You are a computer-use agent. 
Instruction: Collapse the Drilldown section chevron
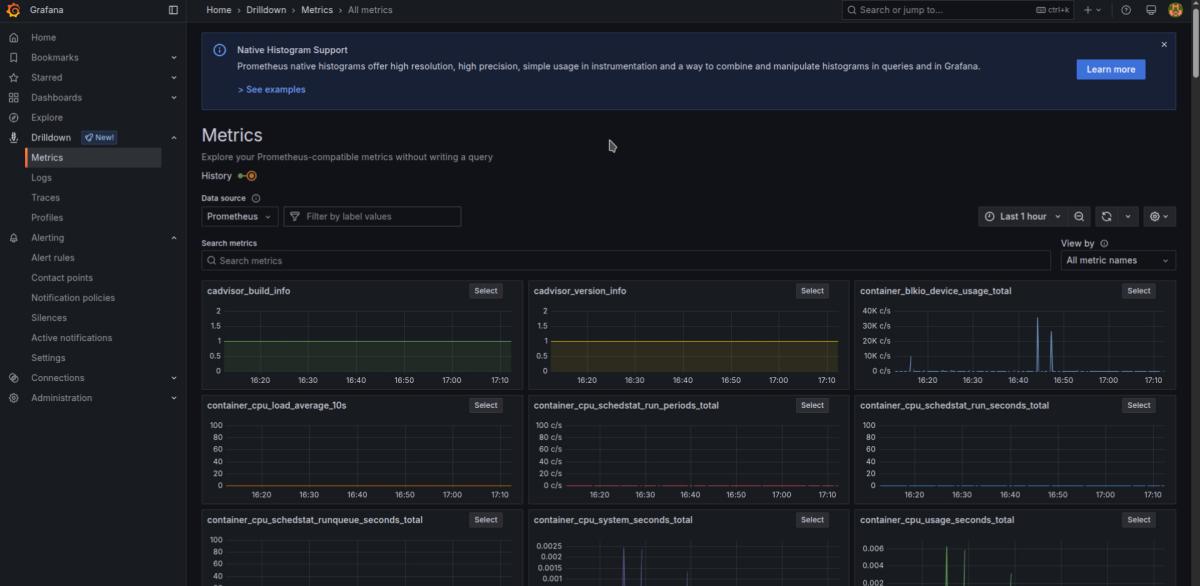[174, 137]
